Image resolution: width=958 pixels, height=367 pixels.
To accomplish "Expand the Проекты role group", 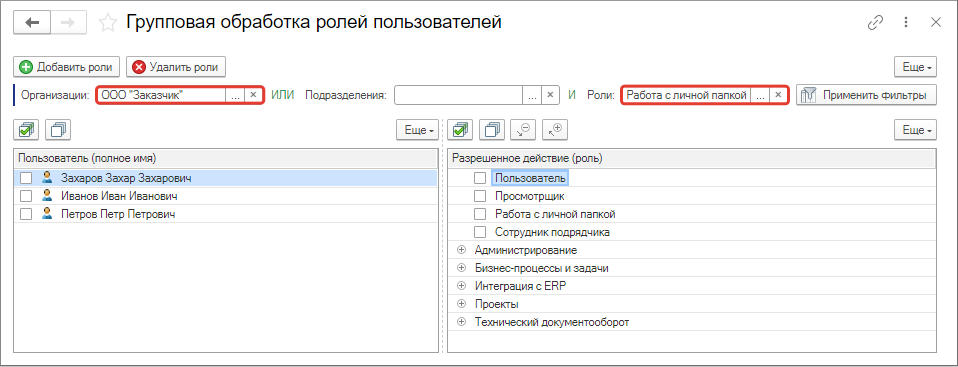I will [x=461, y=303].
